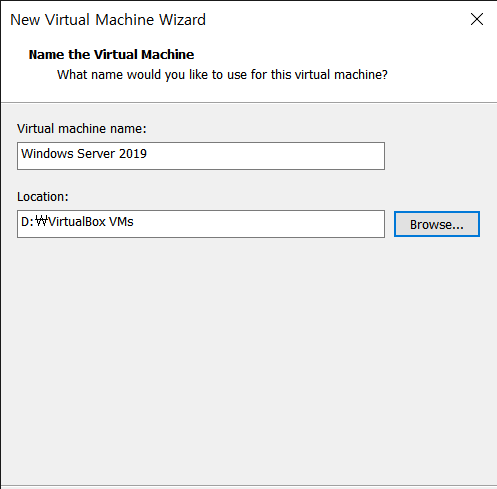Open Browse to choose VM location
This screenshot has height=489, width=497.
437,224
